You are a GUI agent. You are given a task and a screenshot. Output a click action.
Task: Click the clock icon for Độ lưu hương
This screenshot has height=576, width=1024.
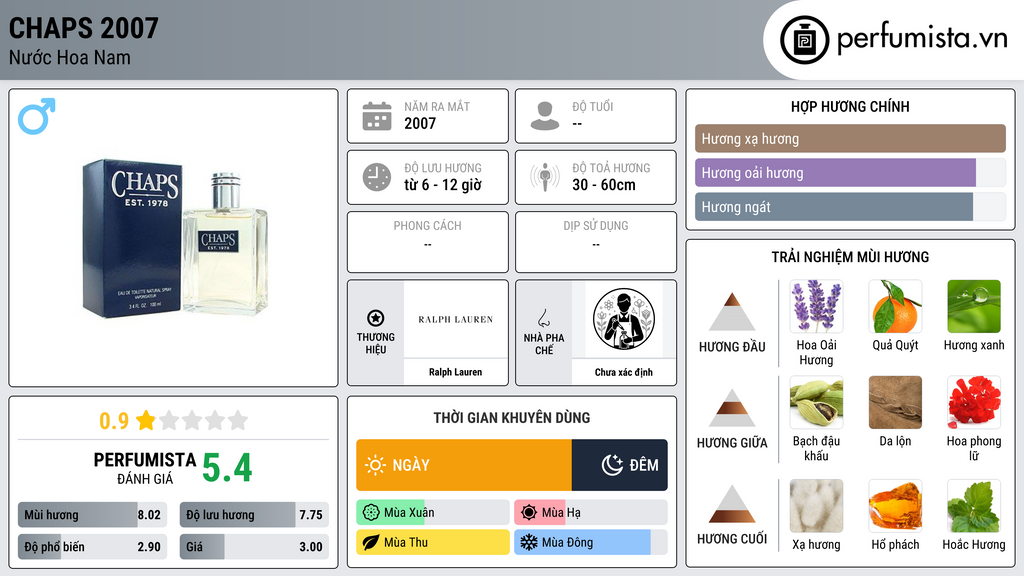(x=377, y=177)
